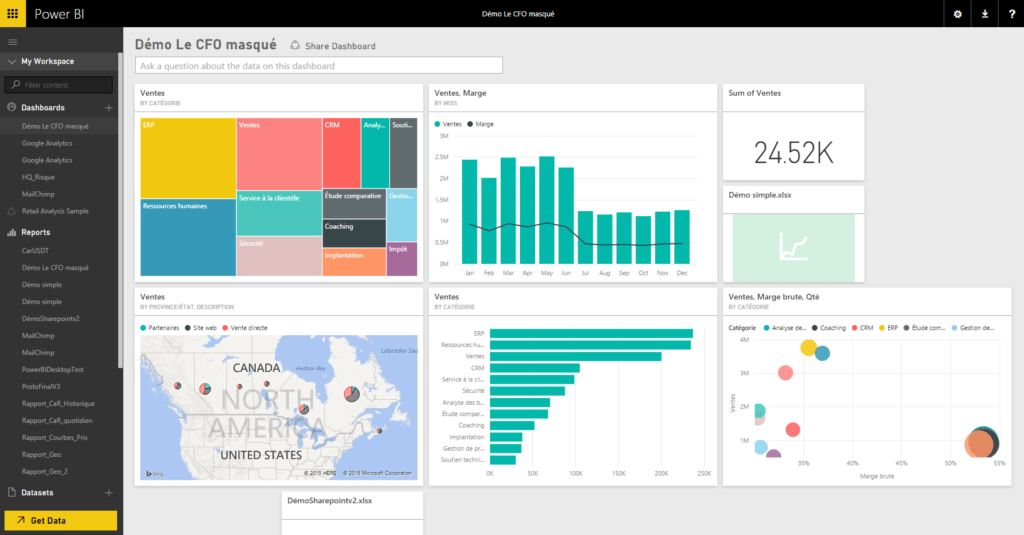
Task: Focus the Filter content search field
Action: [62, 85]
